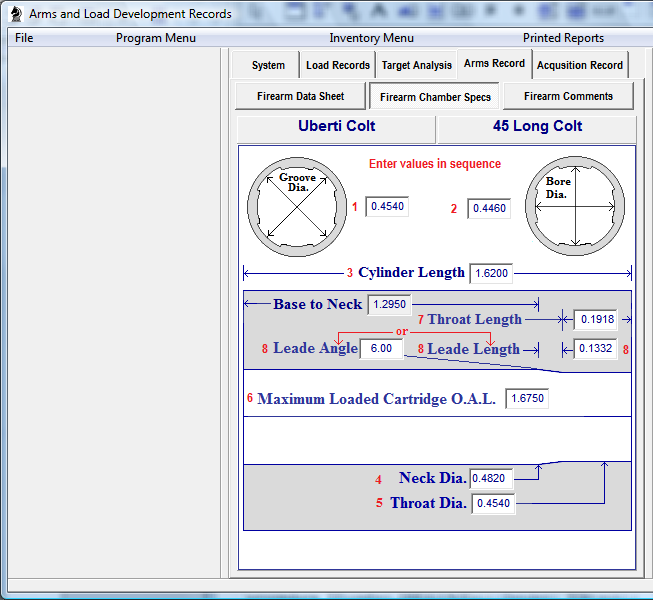Viewport: 653px width, 600px height.
Task: Click the Throat Dia. label
Action: click(428, 503)
